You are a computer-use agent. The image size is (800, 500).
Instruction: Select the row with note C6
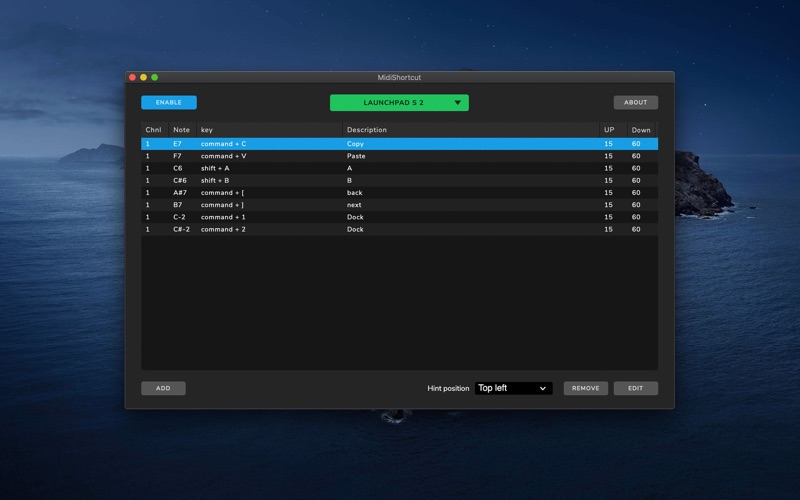click(399, 168)
